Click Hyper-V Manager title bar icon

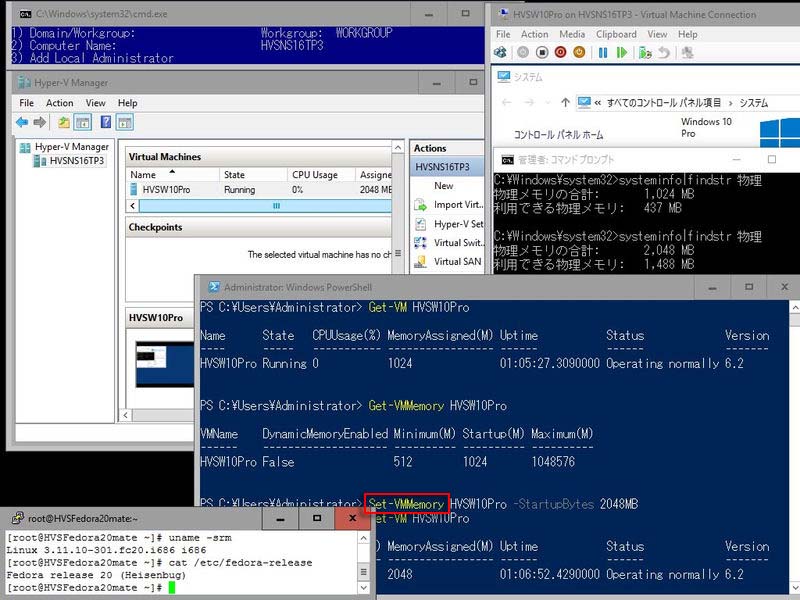24,82
